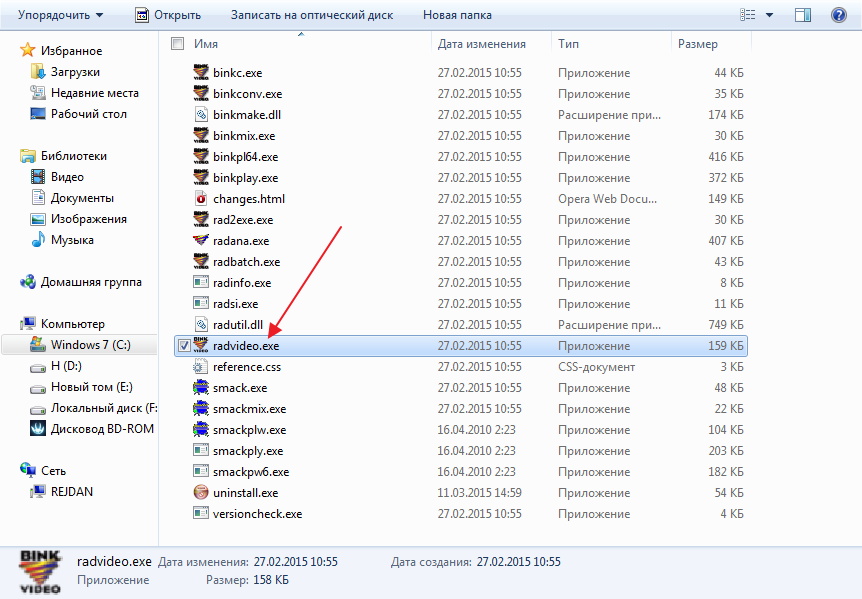Click the radvideo.exe file name

tap(246, 346)
